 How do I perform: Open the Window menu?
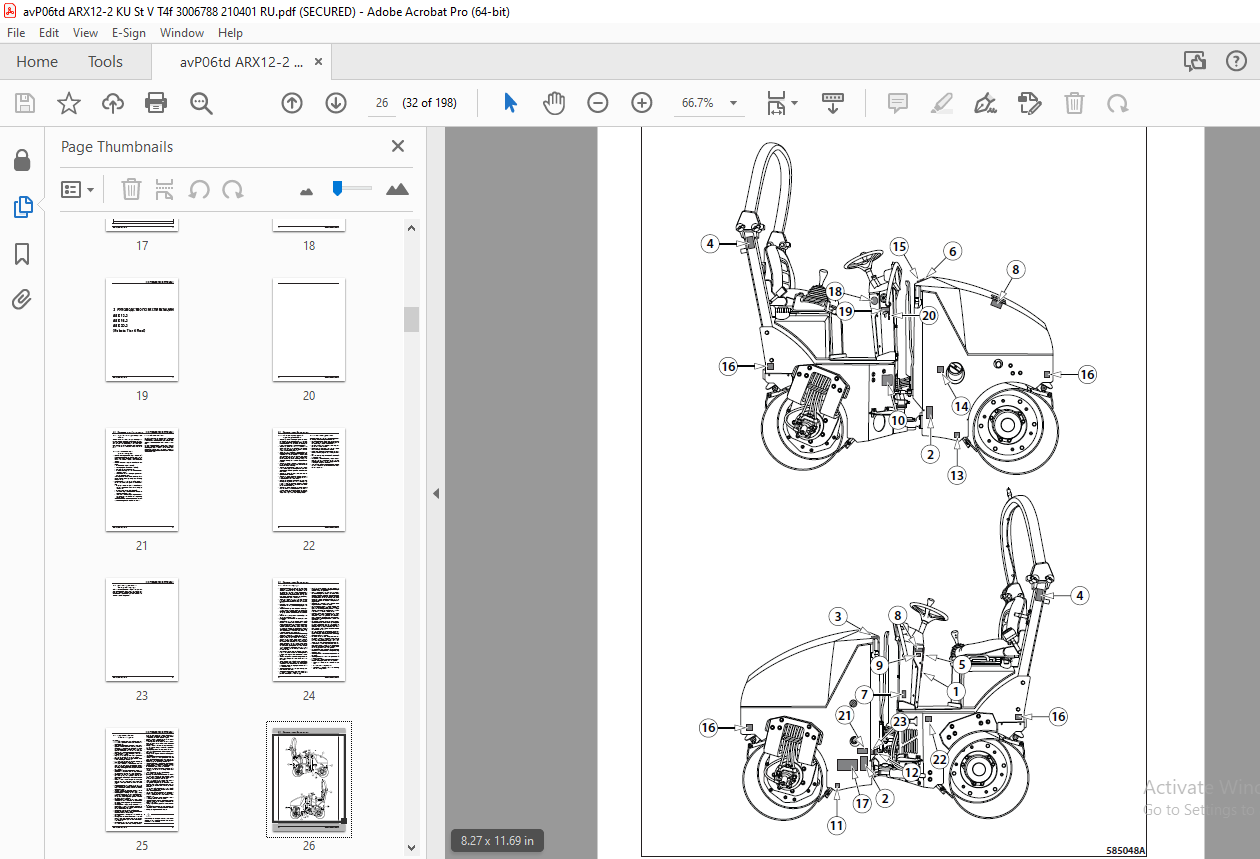(182, 32)
